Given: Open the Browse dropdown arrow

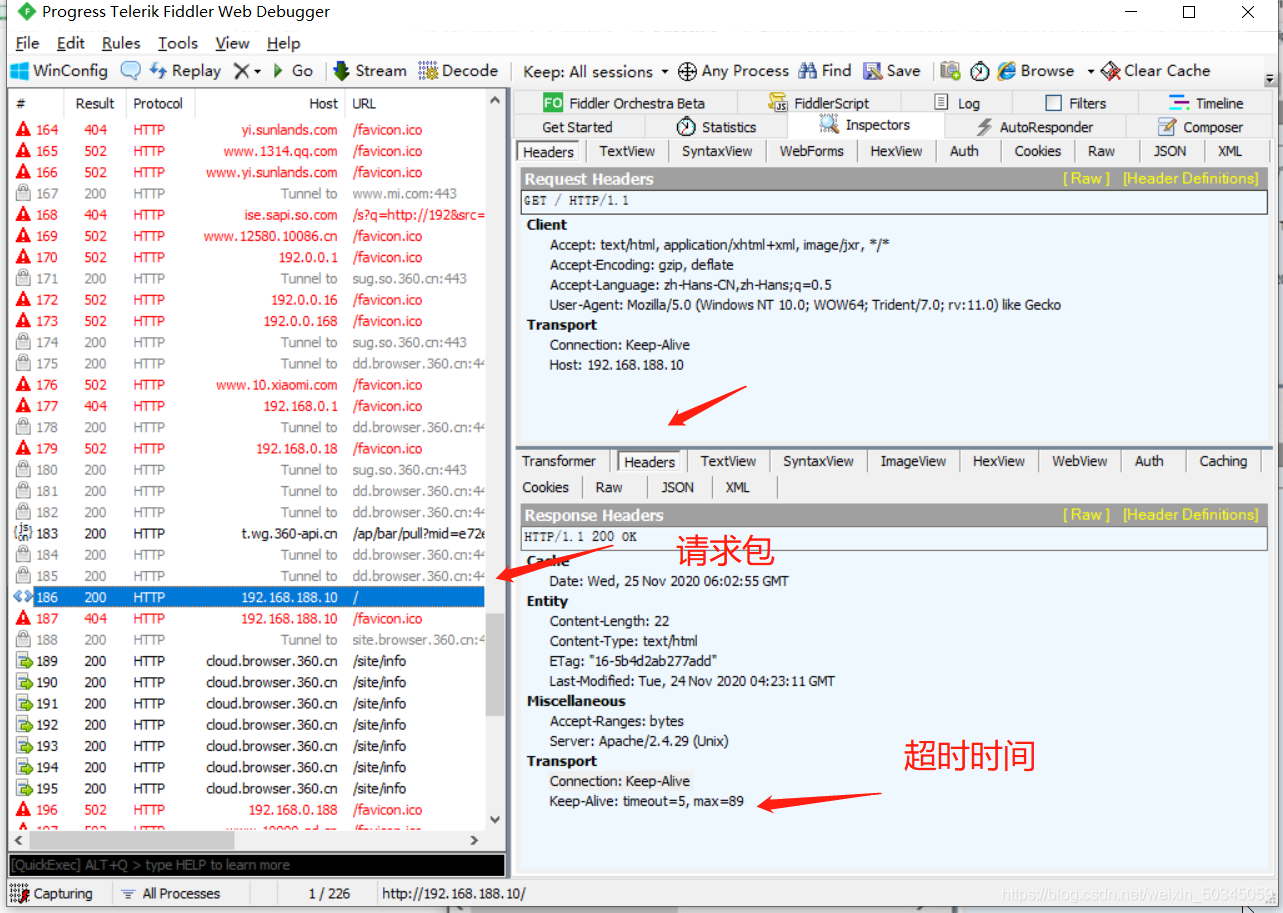Looking at the screenshot, I should click(1090, 72).
